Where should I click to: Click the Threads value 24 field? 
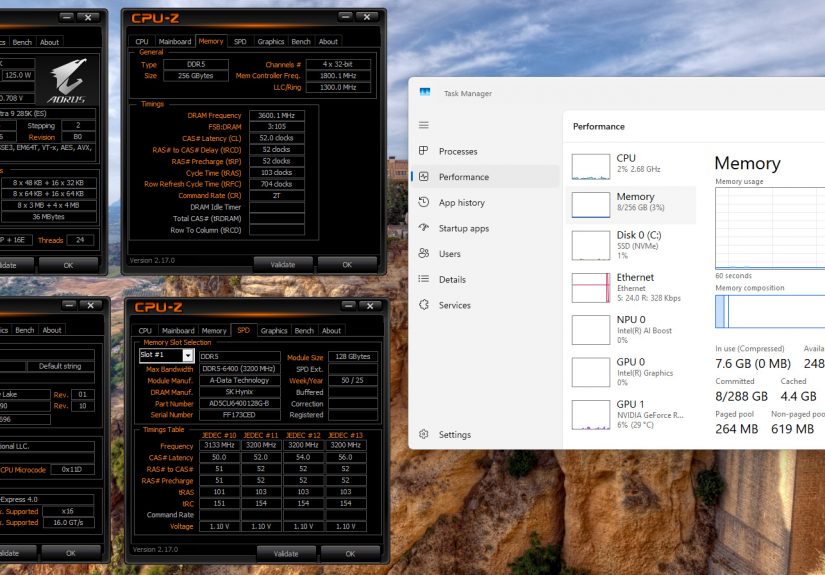(x=80, y=240)
